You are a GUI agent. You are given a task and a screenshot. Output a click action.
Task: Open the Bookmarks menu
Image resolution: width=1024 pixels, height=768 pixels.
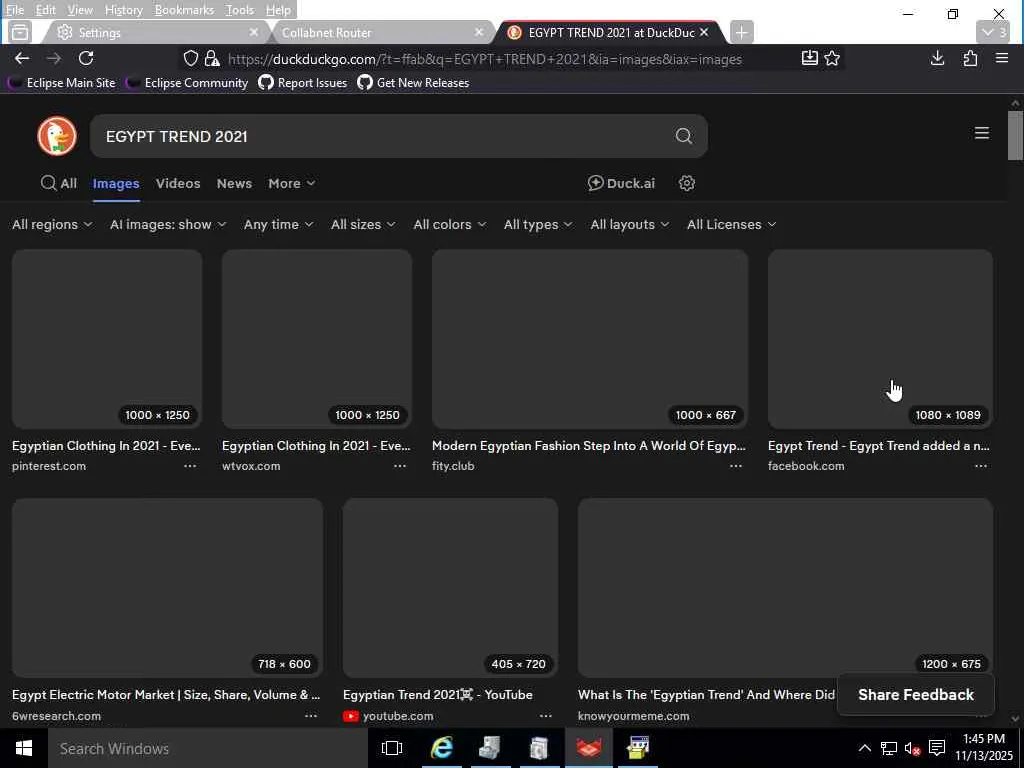[184, 10]
